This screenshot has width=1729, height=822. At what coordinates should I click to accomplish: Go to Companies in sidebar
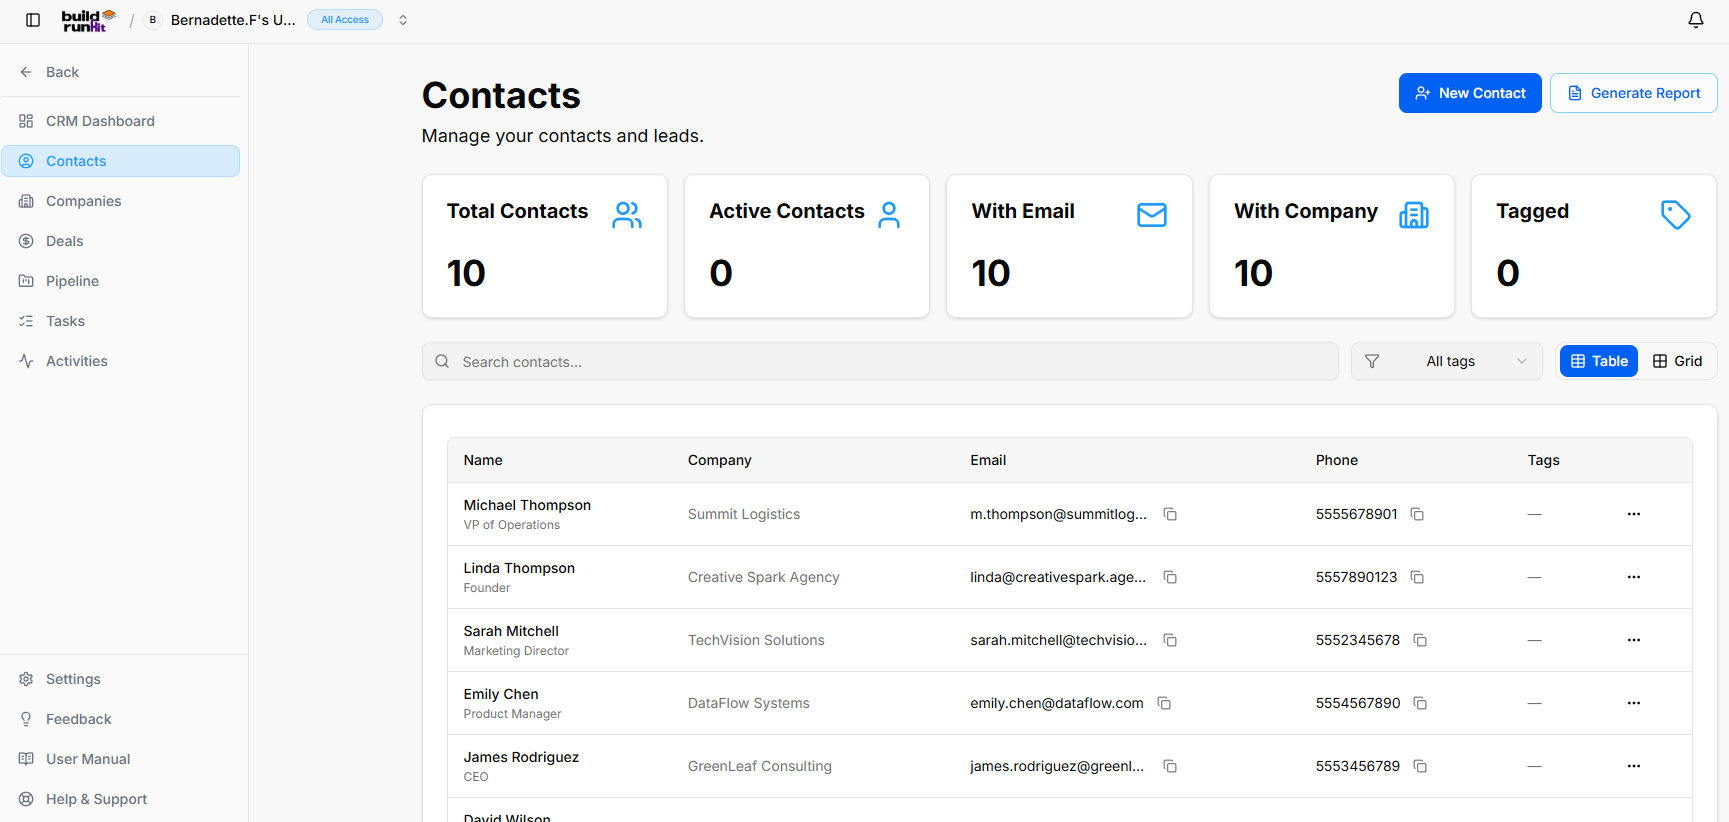click(121, 201)
